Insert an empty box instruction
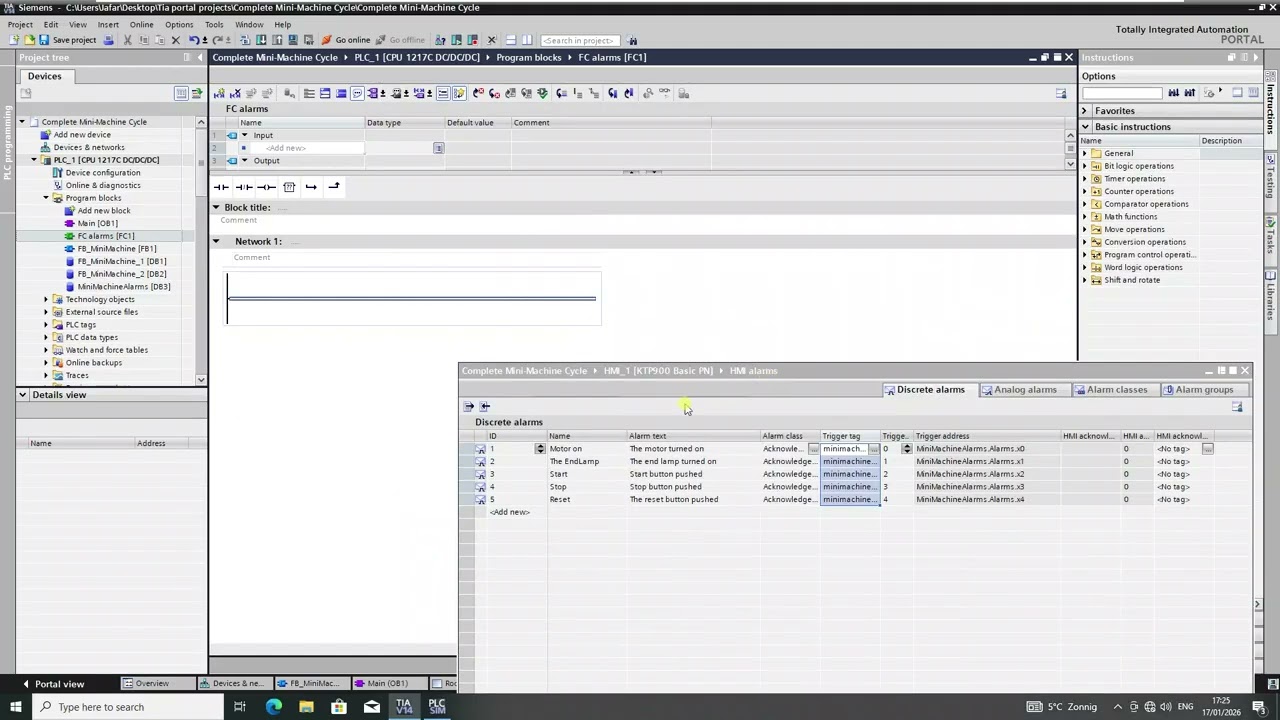The height and width of the screenshot is (720, 1280). (289, 187)
